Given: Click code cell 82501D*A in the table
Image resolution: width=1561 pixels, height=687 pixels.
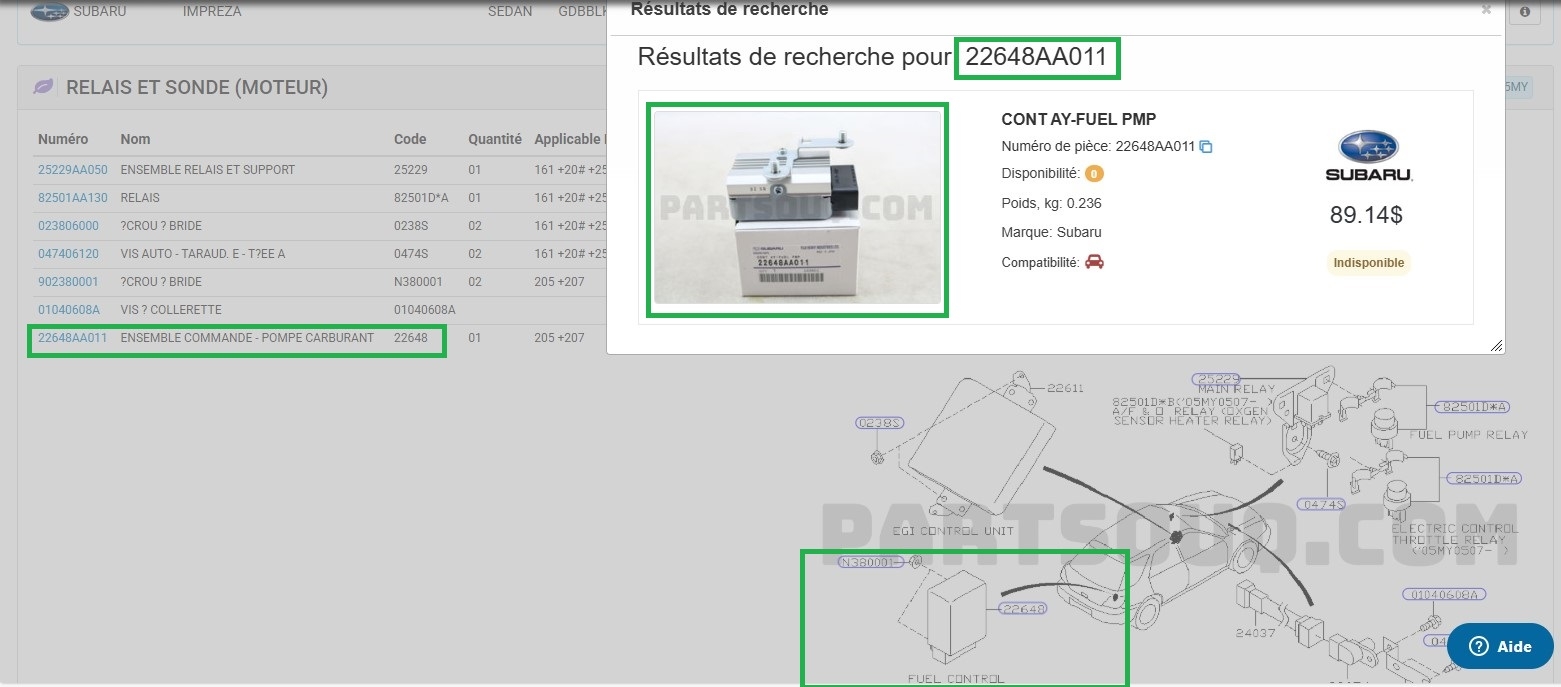Looking at the screenshot, I should pyautogui.click(x=421, y=198).
